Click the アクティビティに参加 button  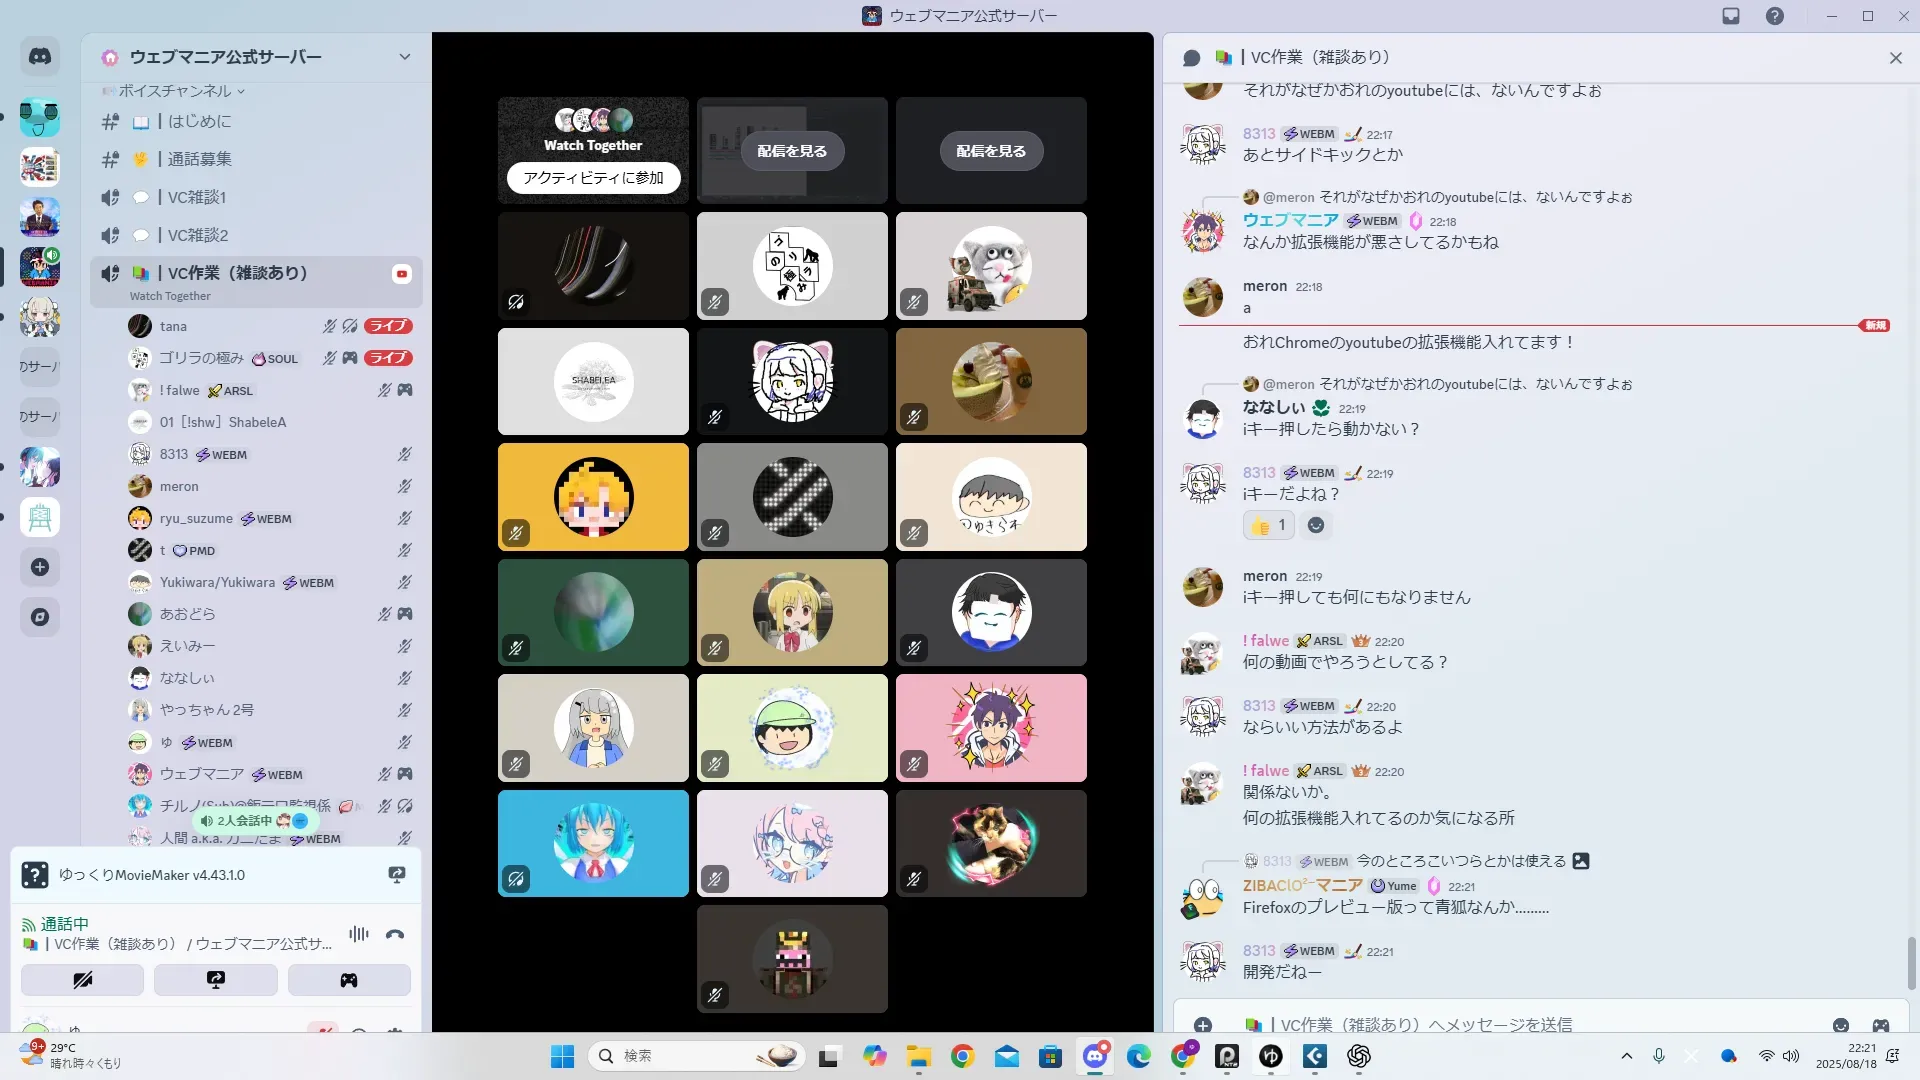[x=593, y=178]
